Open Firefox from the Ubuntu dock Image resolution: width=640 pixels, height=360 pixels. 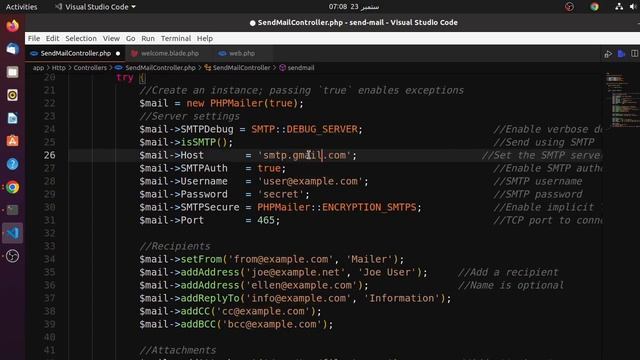pos(12,26)
